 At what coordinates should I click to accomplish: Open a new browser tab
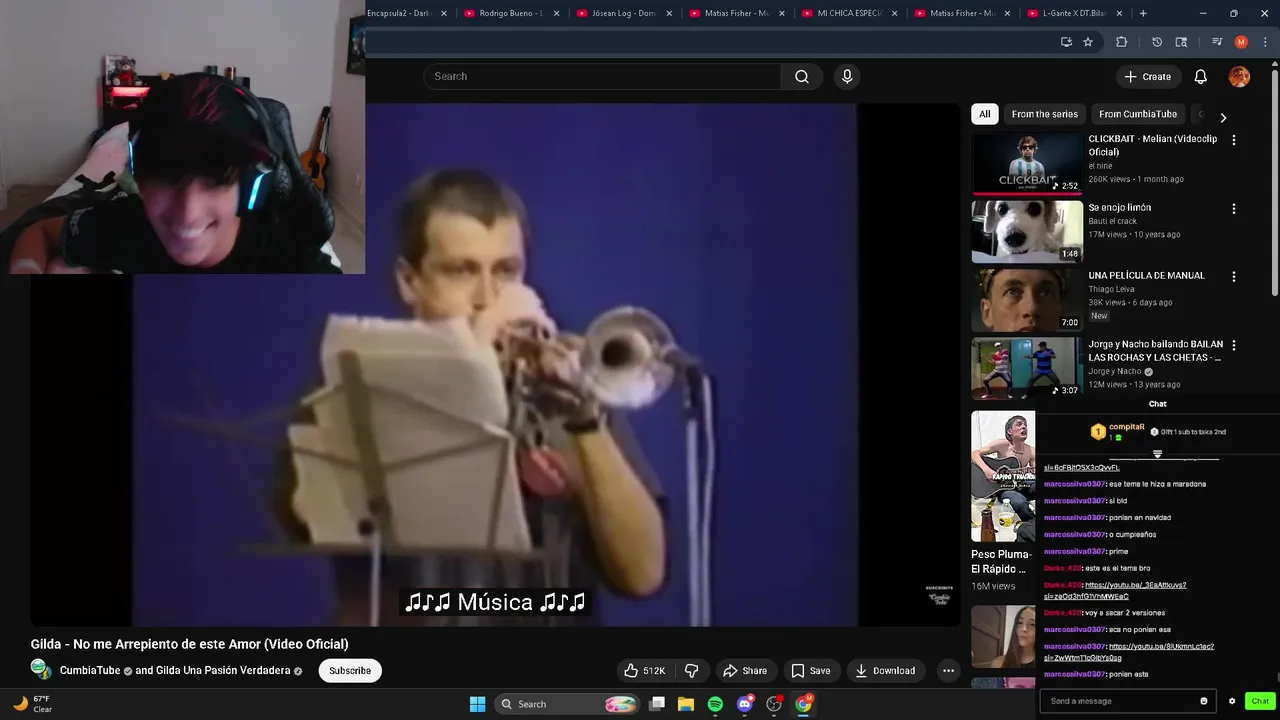pyautogui.click(x=1143, y=13)
